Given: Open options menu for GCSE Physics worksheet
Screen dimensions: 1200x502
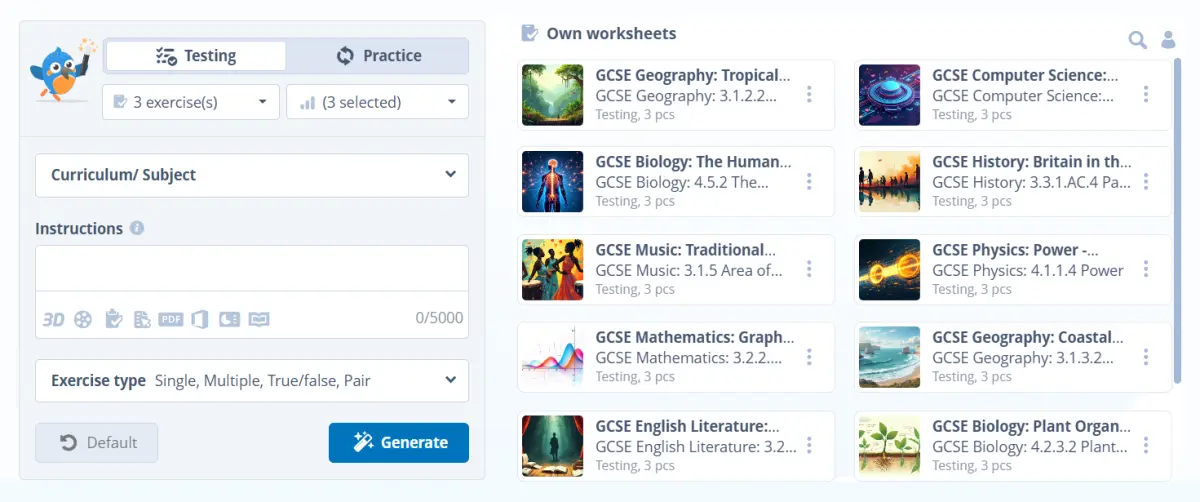Looking at the screenshot, I should pos(1146,270).
